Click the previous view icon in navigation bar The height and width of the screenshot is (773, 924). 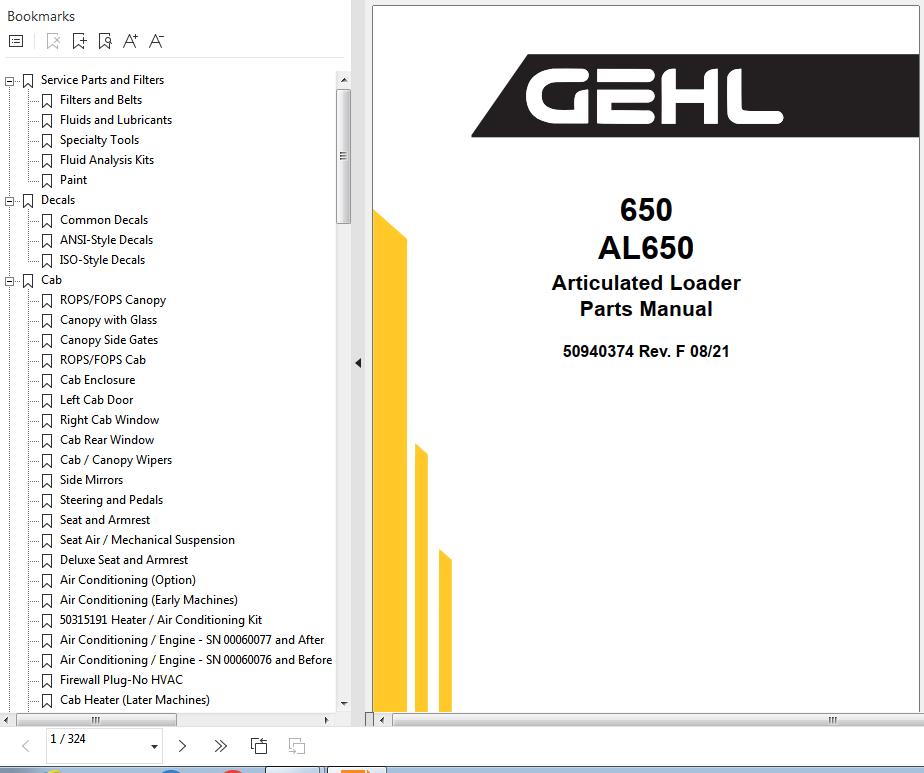pos(259,746)
